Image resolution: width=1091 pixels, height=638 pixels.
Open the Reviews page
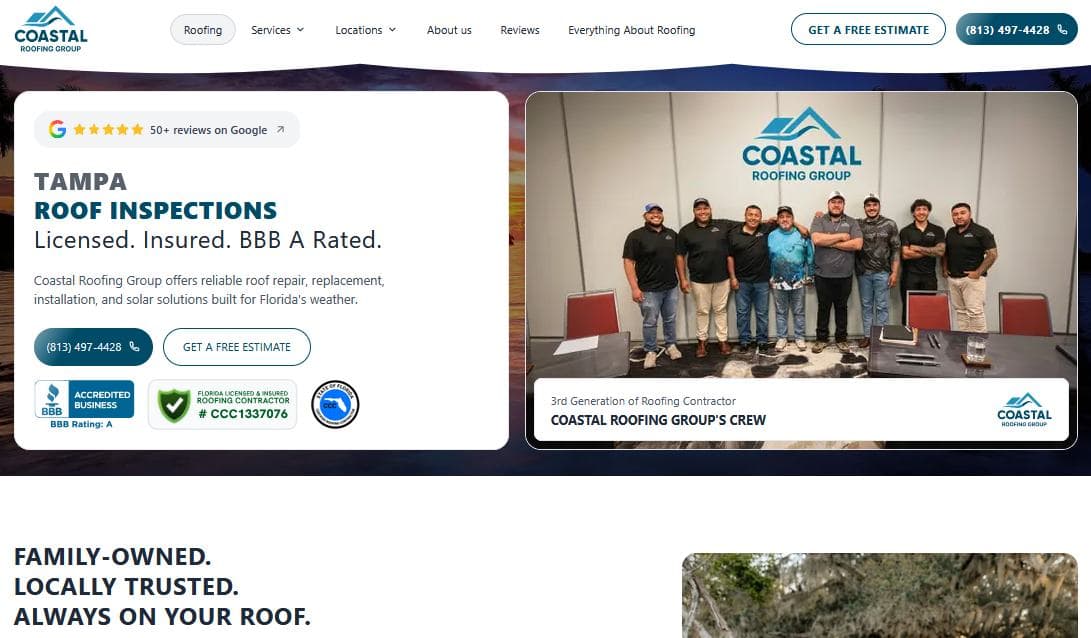pyautogui.click(x=520, y=30)
